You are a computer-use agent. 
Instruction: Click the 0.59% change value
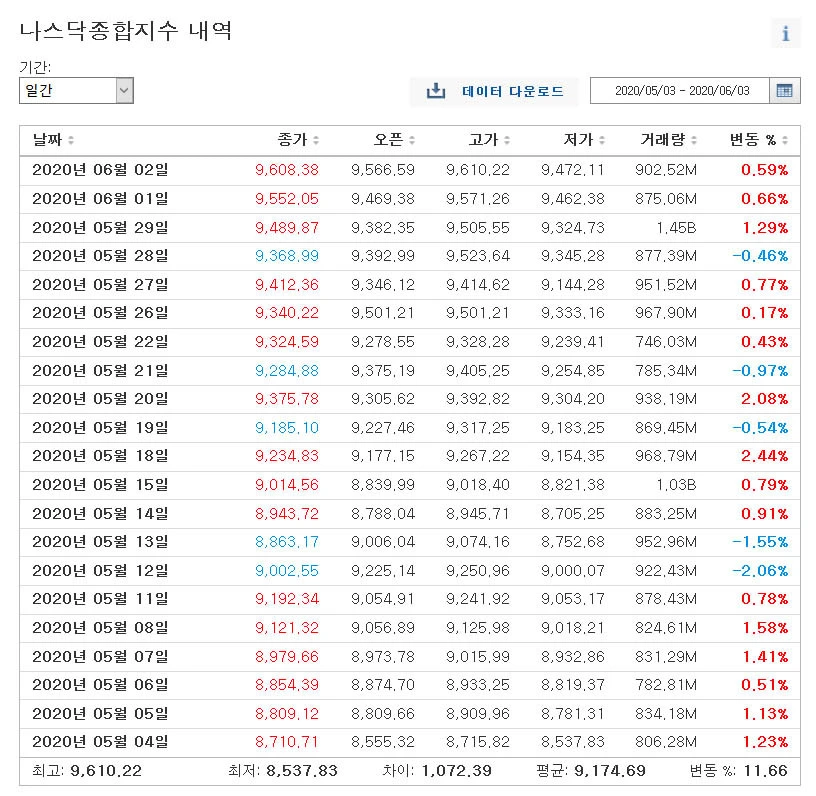tap(764, 170)
